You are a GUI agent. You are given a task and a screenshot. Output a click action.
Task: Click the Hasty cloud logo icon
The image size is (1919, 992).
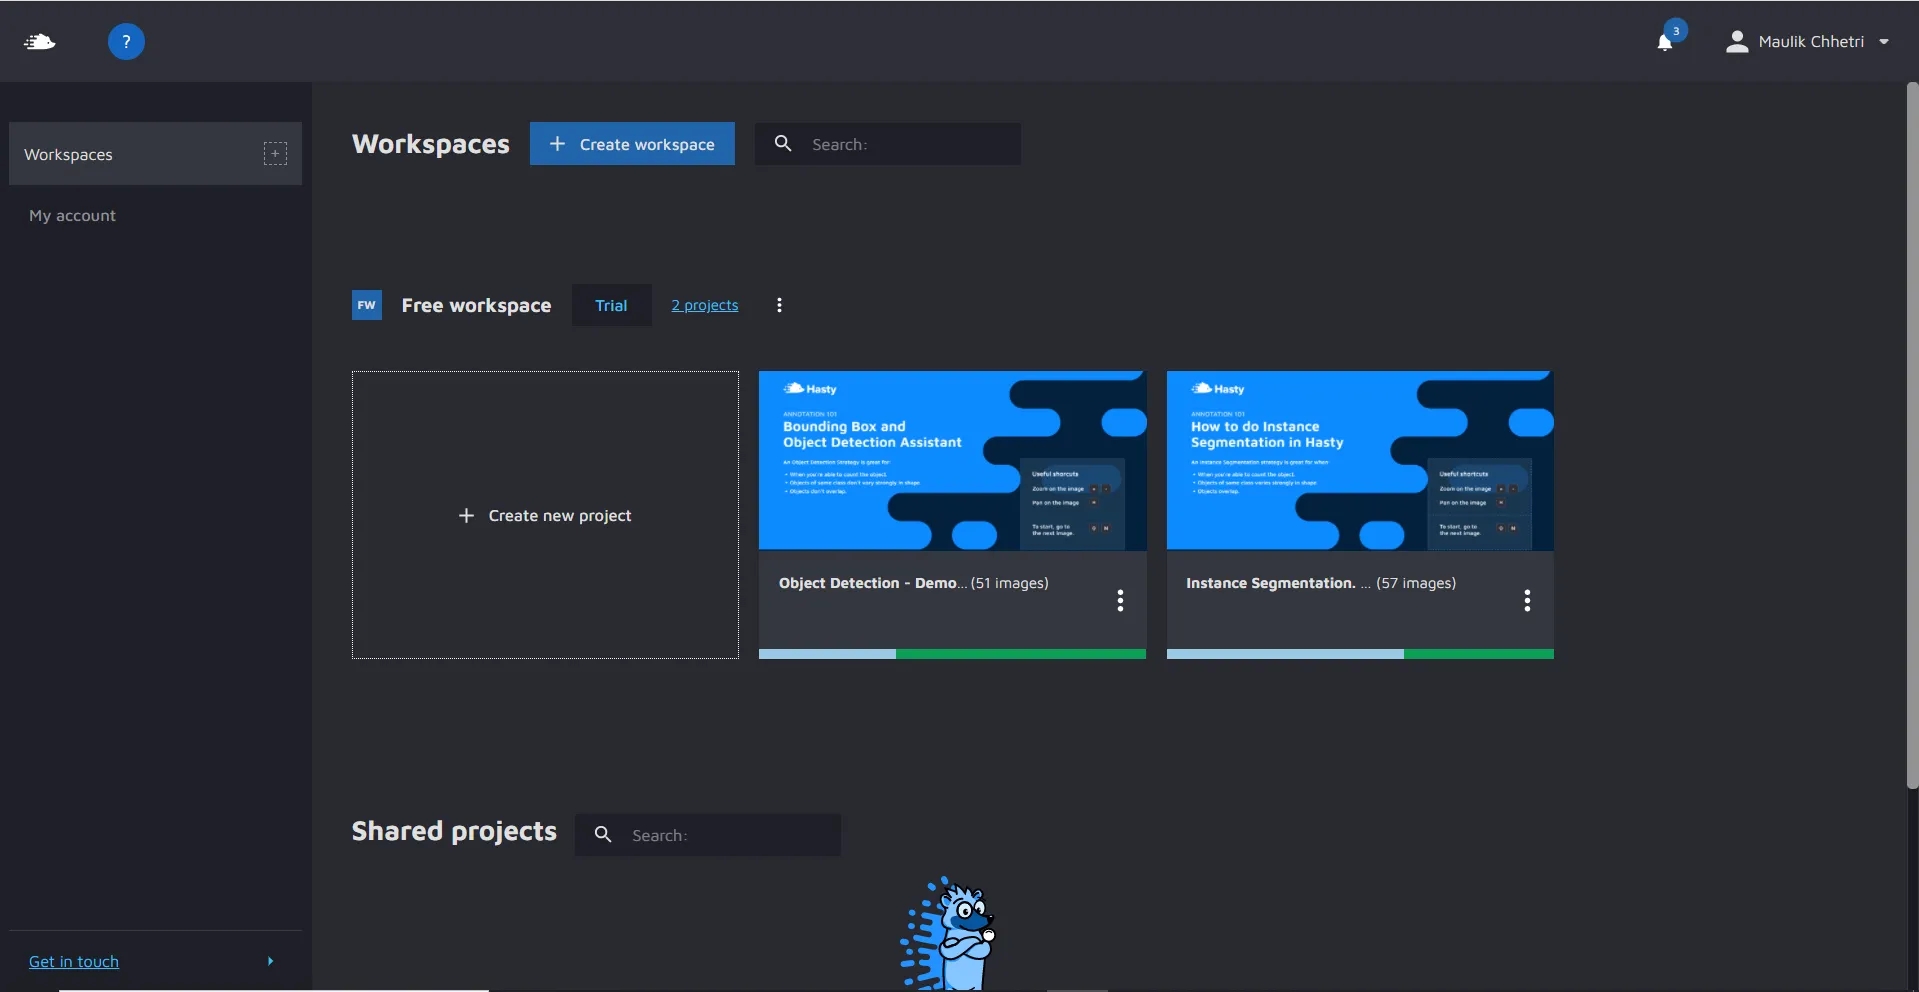[40, 42]
